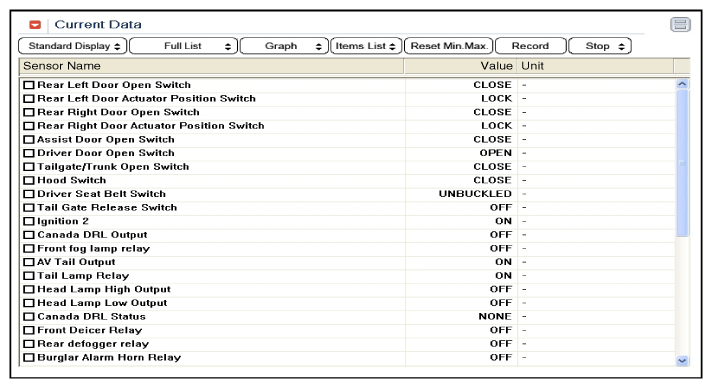Click the vertical scrollbar thumb
The width and height of the screenshot is (712, 388).
682,163
